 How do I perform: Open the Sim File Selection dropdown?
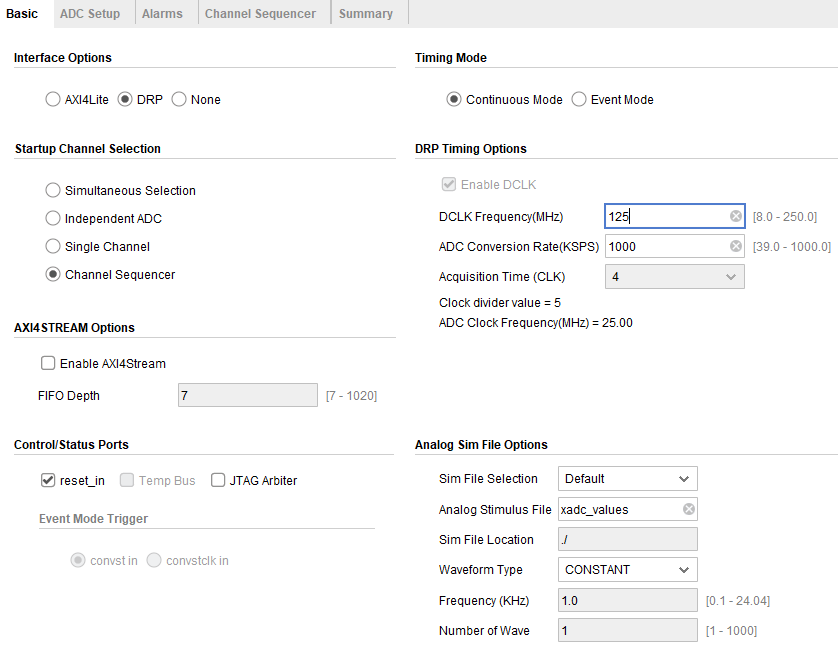pyautogui.click(x=627, y=478)
